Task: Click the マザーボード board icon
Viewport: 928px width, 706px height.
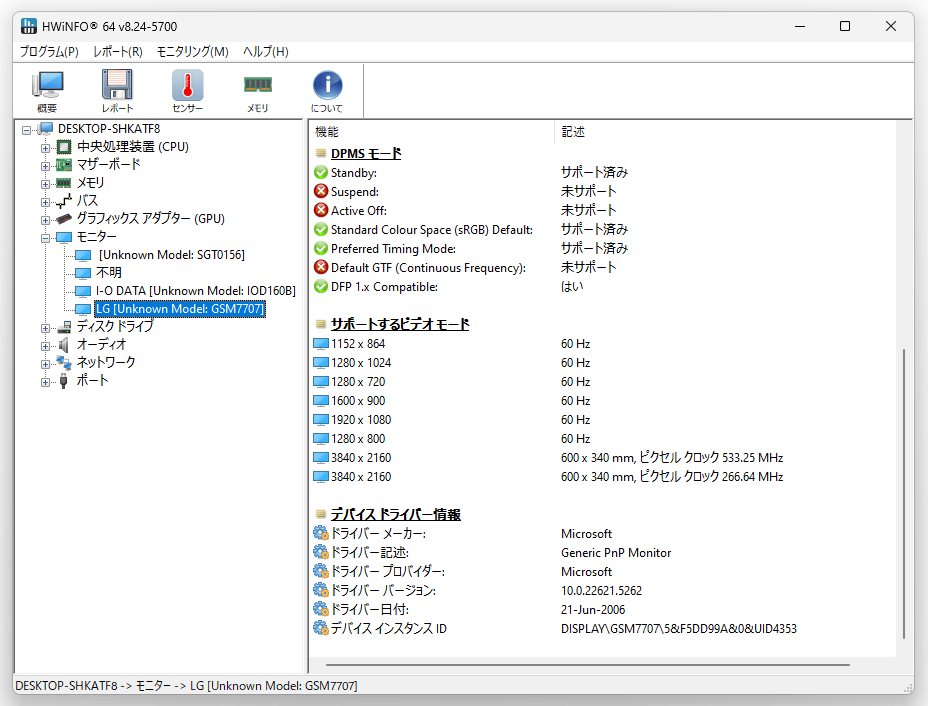Action: pos(64,165)
